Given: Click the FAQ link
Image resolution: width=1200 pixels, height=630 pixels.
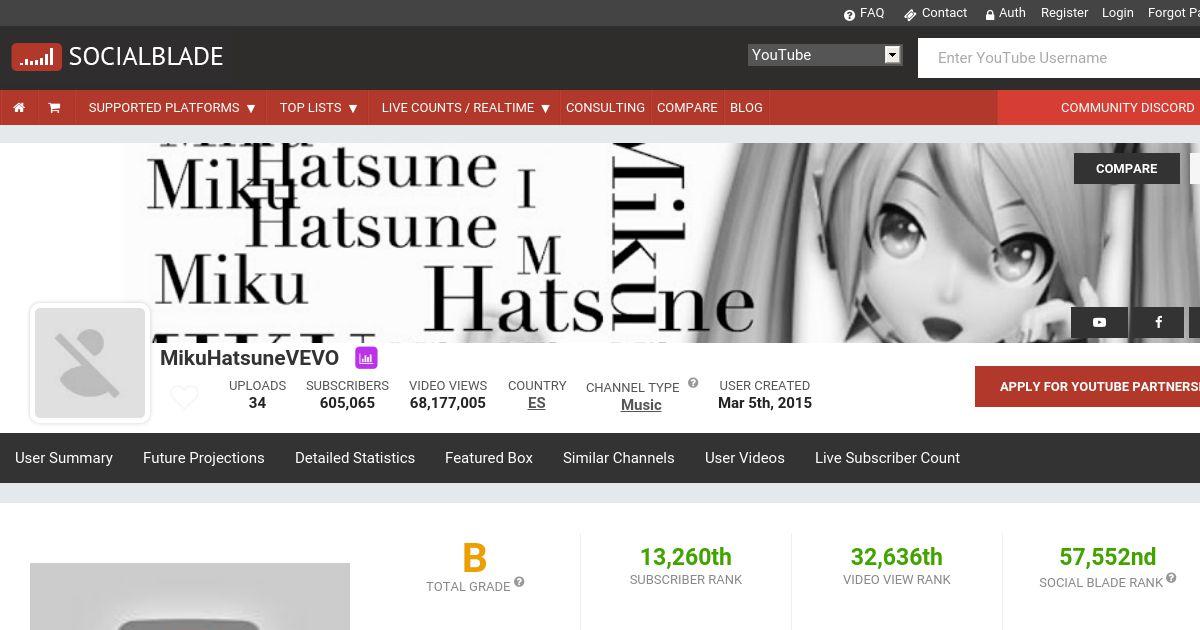Looking at the screenshot, I should [872, 13].
